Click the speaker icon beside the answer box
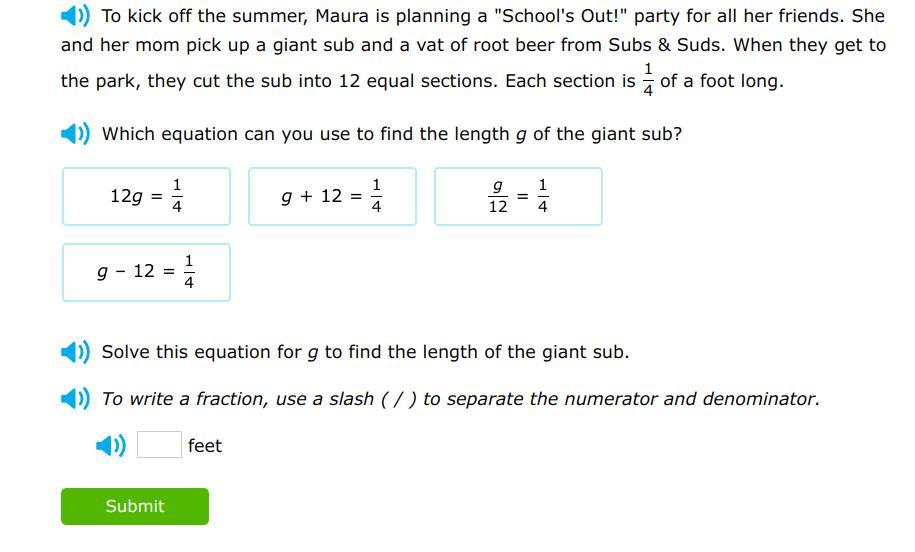Screen dimensions: 915x552 point(110,446)
